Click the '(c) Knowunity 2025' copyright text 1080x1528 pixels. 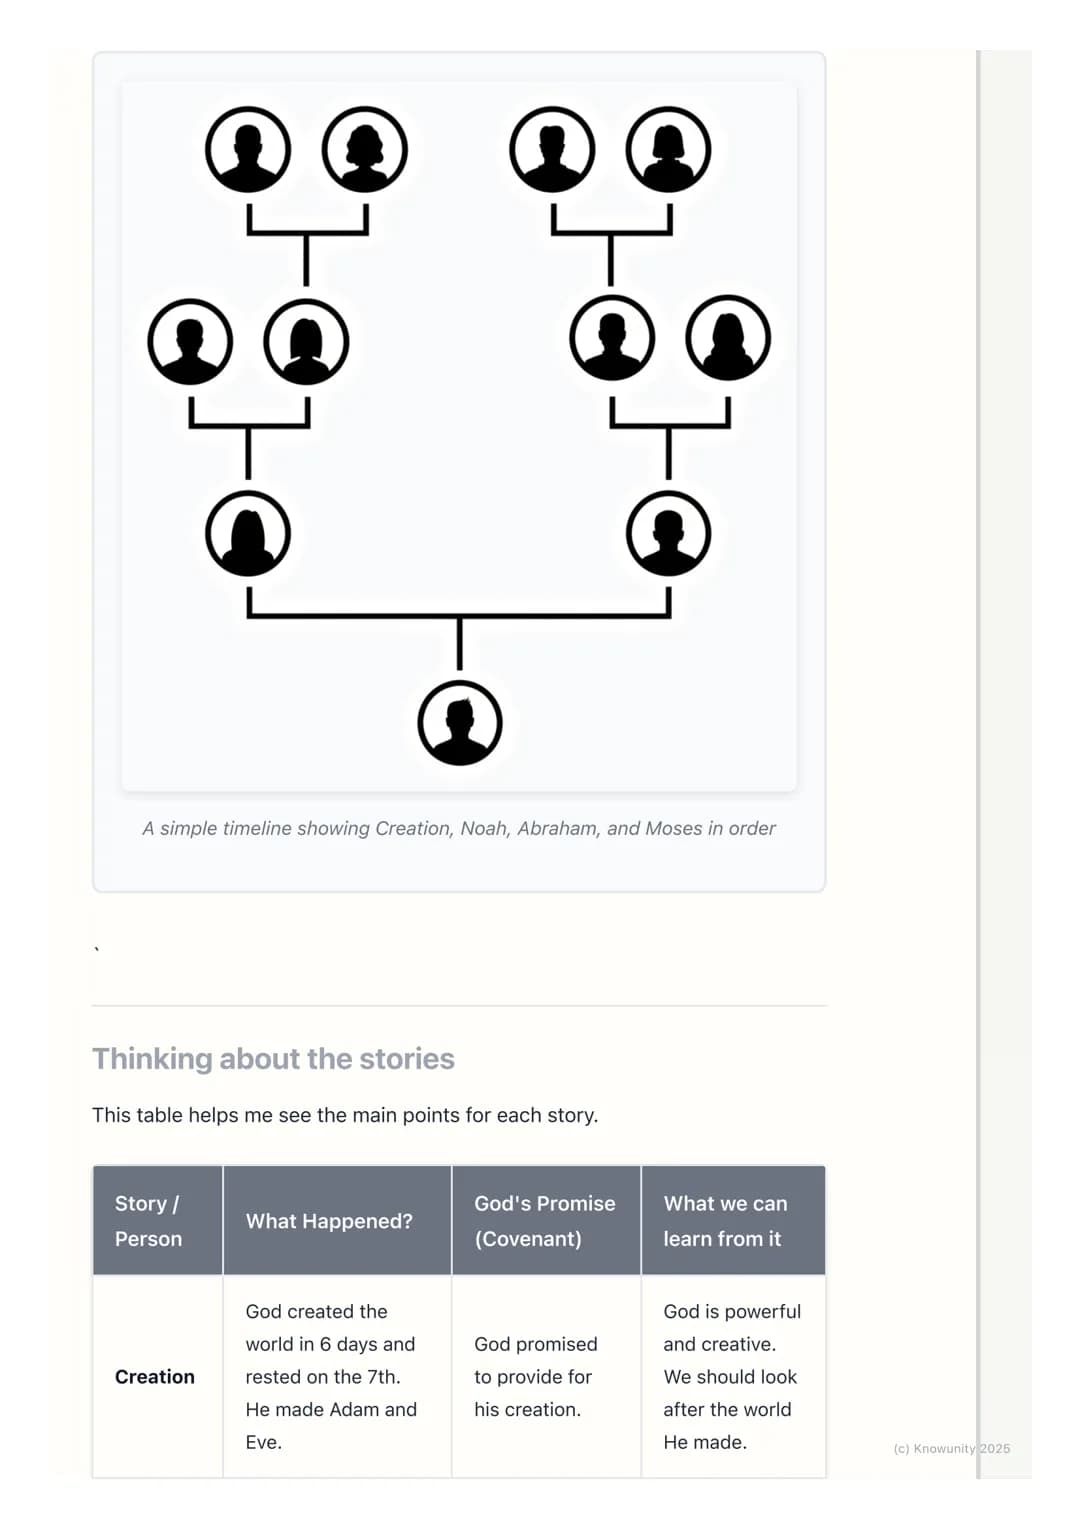(x=952, y=1448)
